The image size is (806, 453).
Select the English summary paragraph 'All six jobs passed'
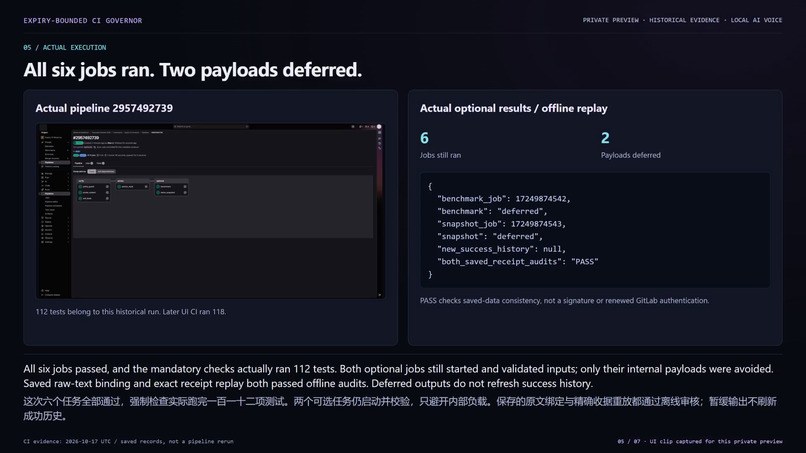pyautogui.click(x=398, y=376)
